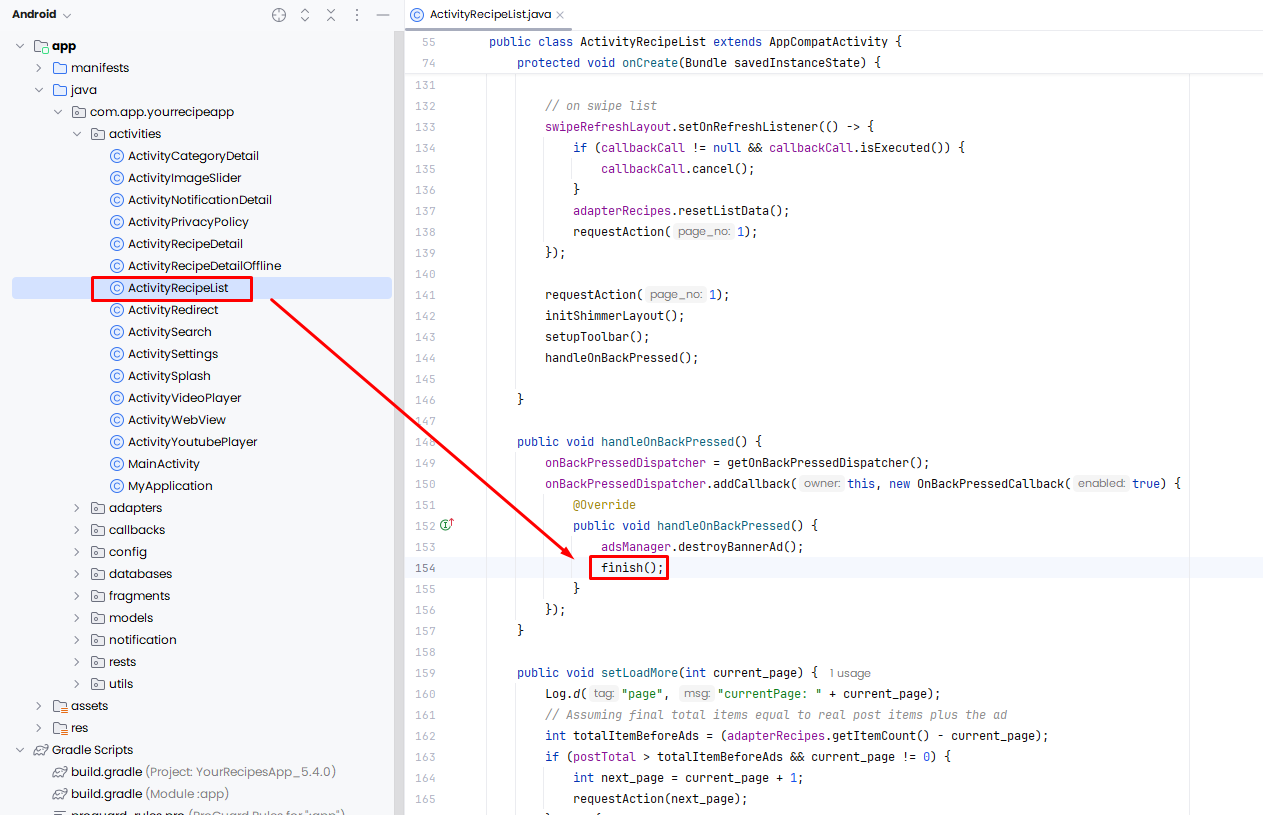This screenshot has height=815, width=1263.
Task: Open ActivityCategoryDetail class
Action: coord(193,156)
